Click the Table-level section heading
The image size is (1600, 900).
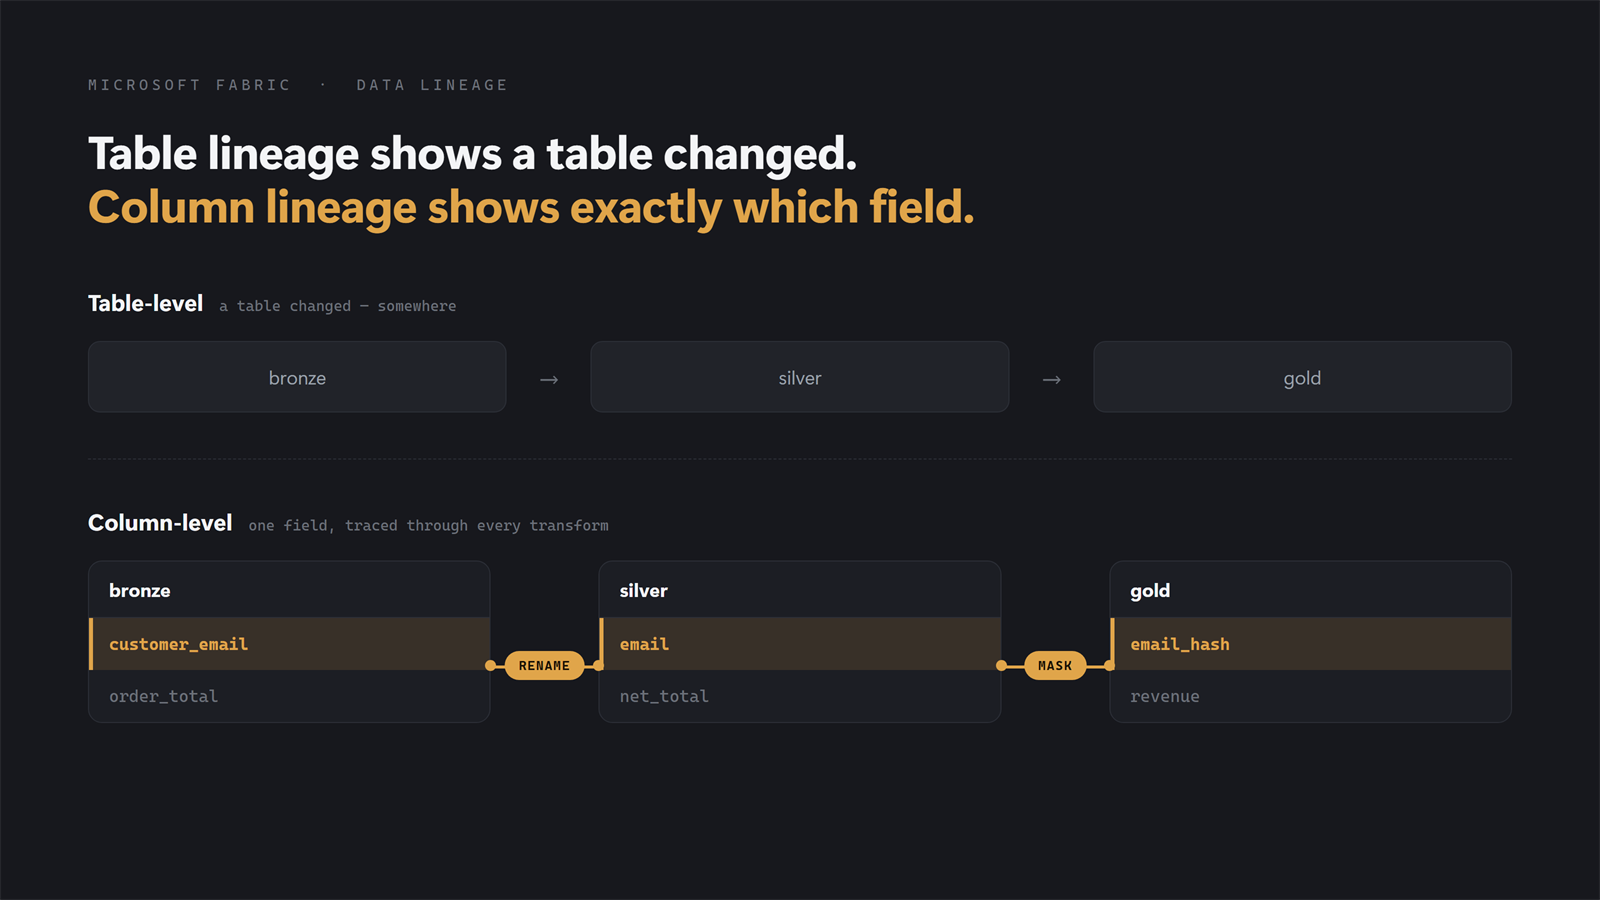pyautogui.click(x=145, y=304)
